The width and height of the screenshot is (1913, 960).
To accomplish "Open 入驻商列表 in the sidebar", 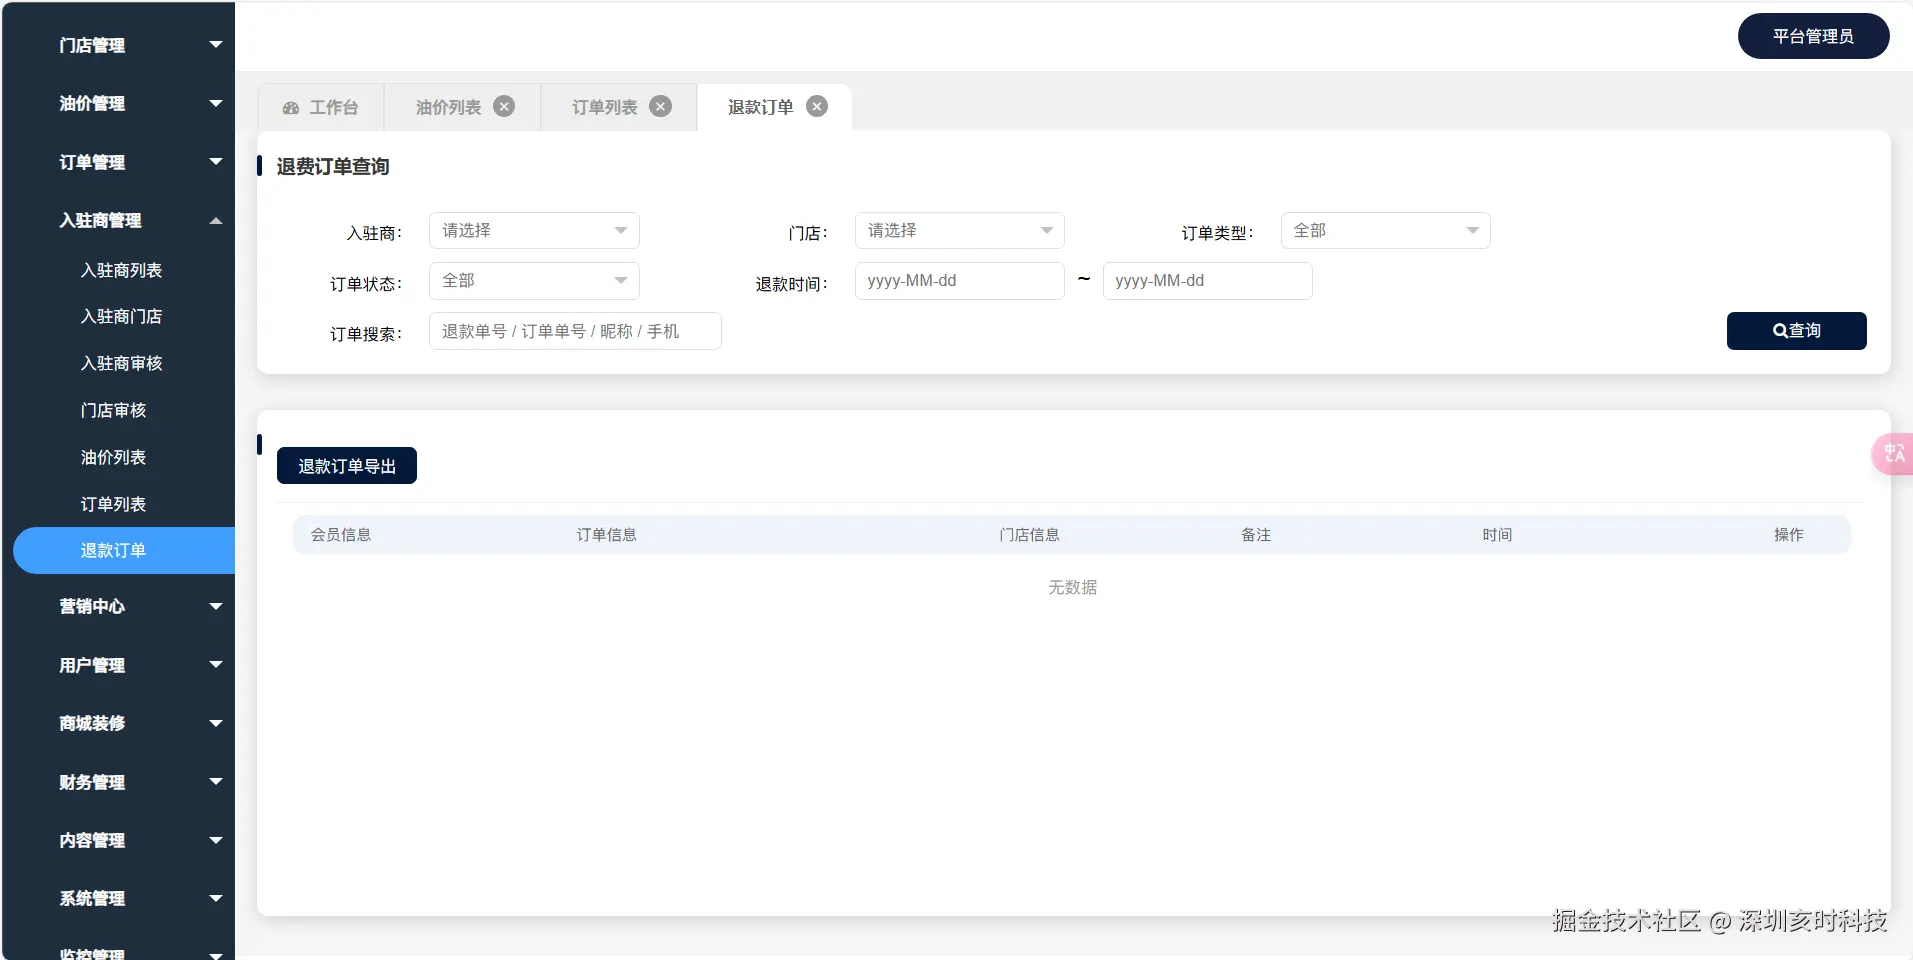I will [121, 270].
